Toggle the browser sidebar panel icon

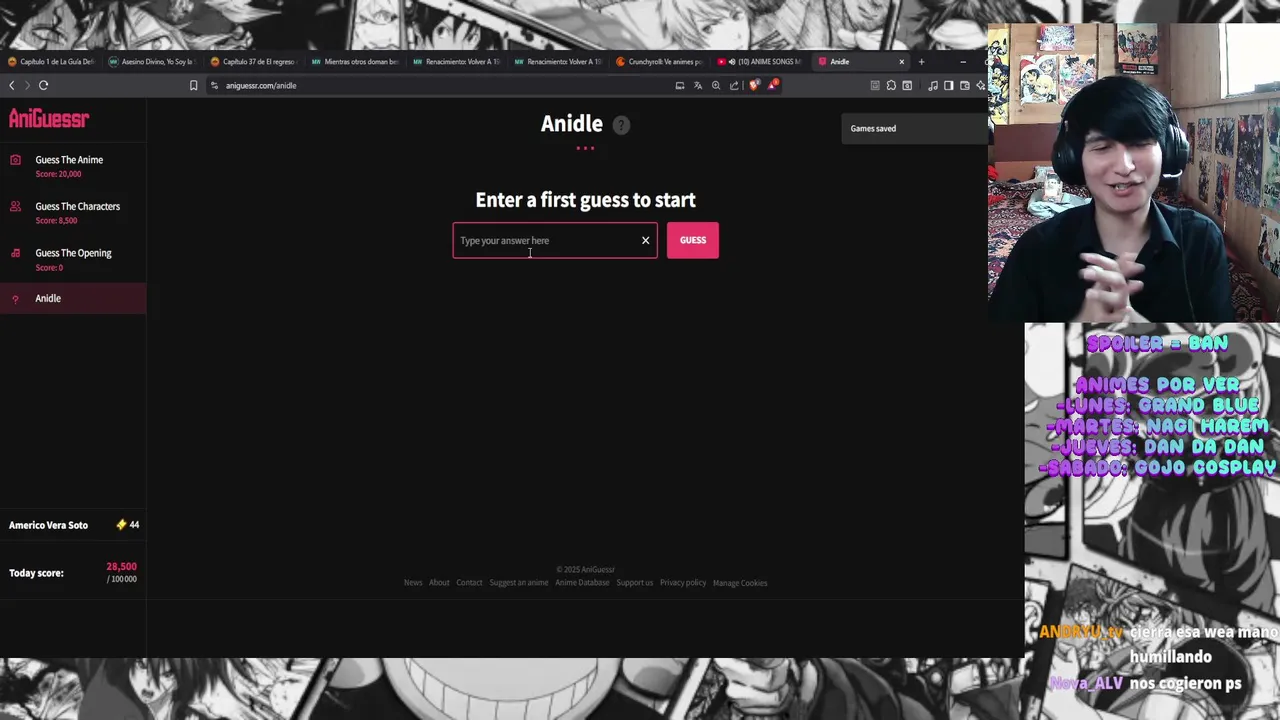pyautogui.click(x=949, y=85)
